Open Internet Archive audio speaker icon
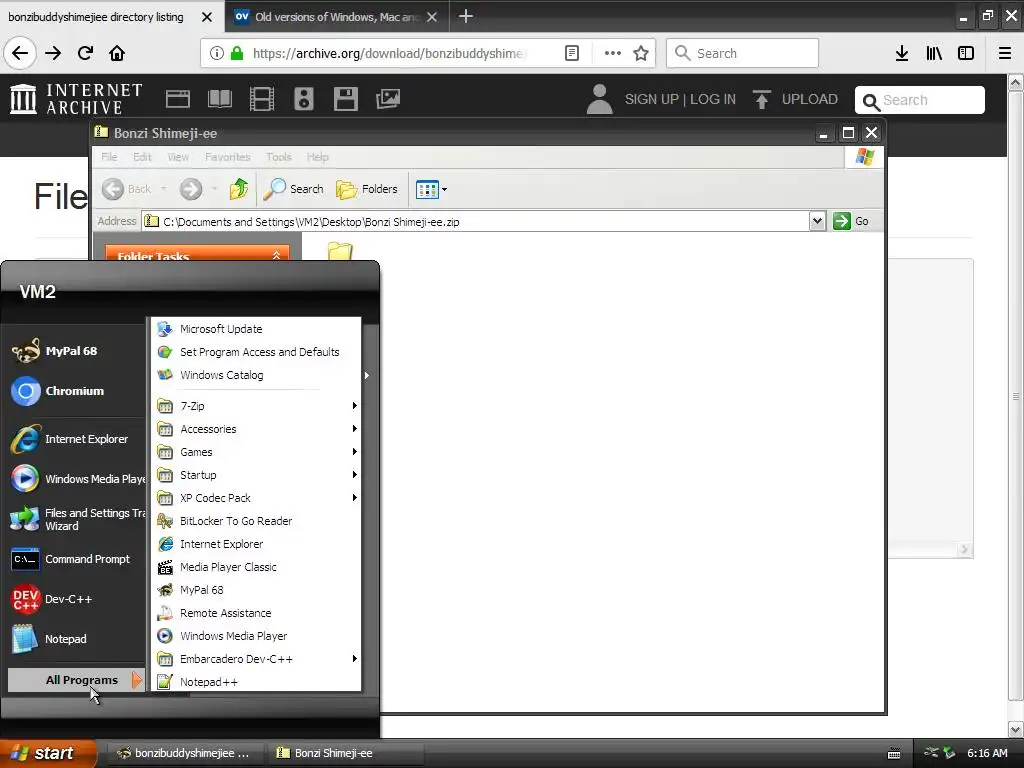The width and height of the screenshot is (1024, 768). coord(304,99)
